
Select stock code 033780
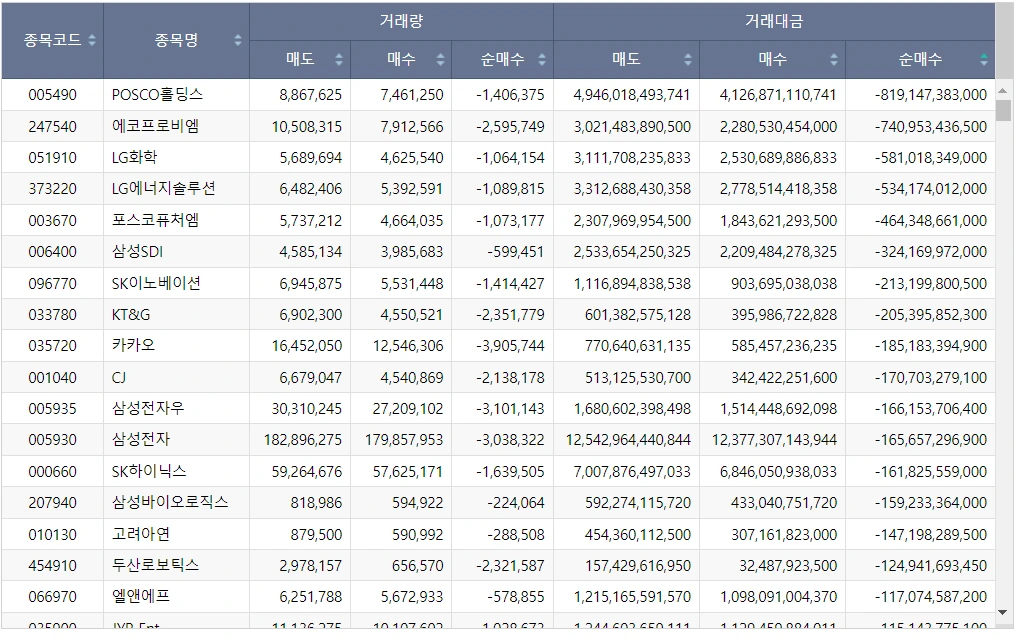[x=52, y=314]
